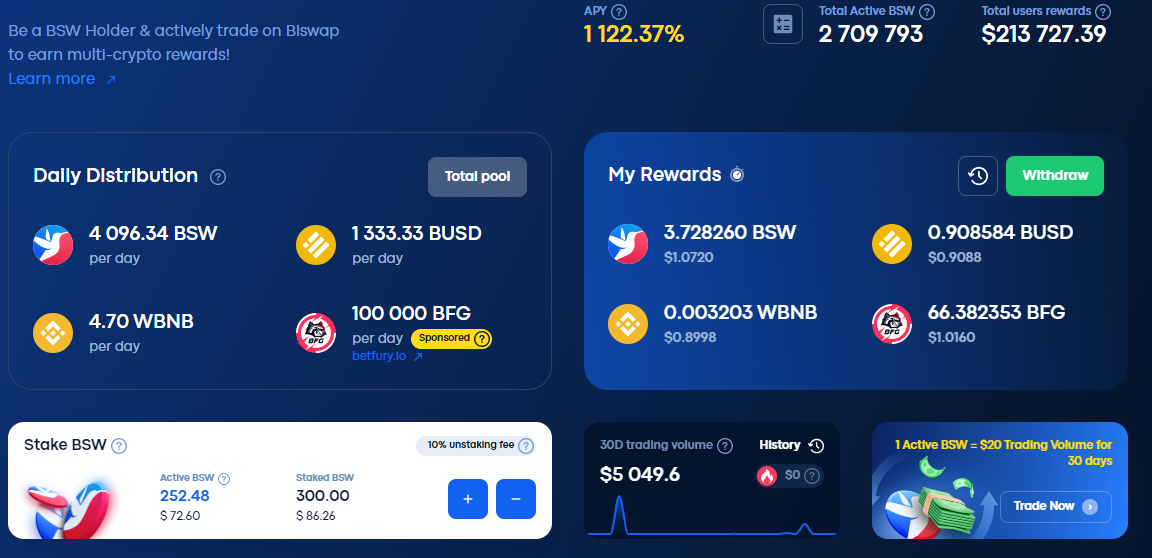
Task: Open the APY calculator icon
Action: 782,24
